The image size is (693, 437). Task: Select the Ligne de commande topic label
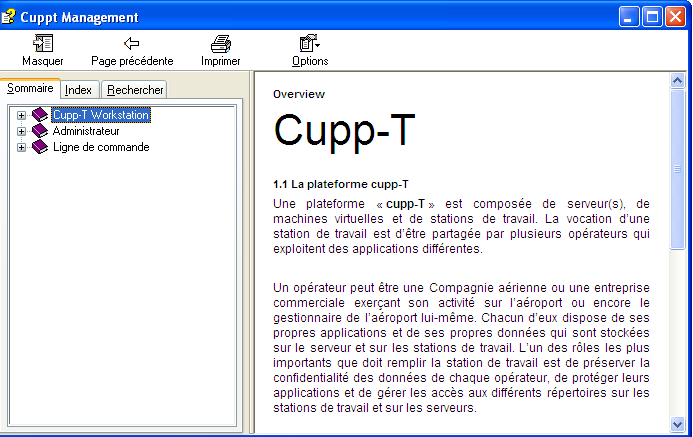pos(101,147)
